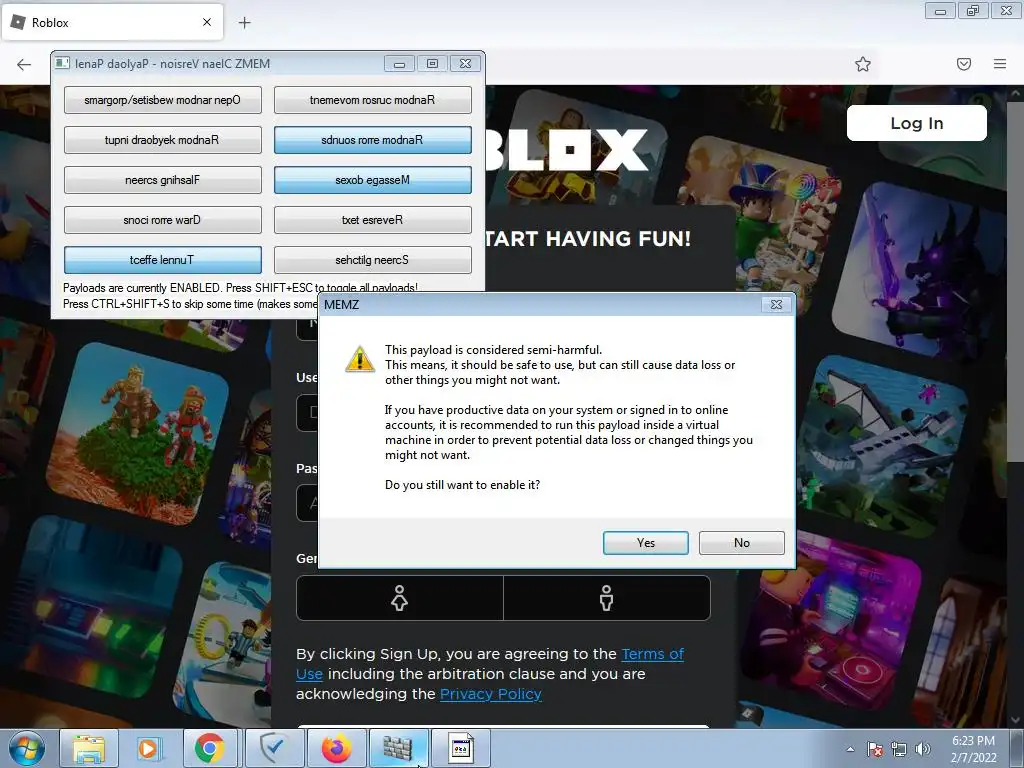Disable 'sexob egasseM' payload
The width and height of the screenshot is (1024, 768).
tap(372, 180)
